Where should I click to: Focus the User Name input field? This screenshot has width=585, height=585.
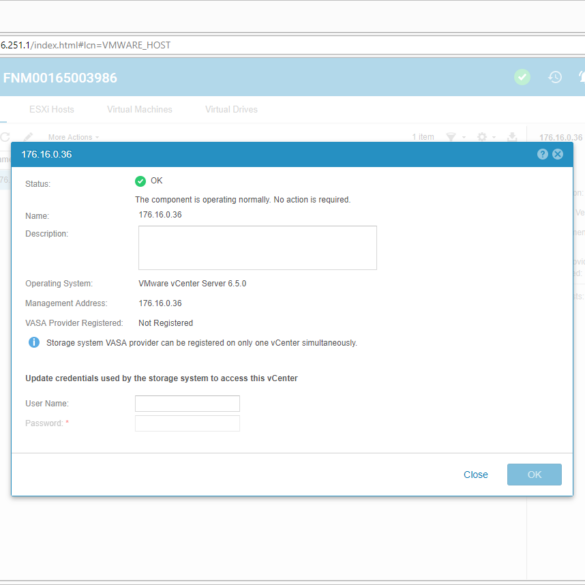(x=187, y=404)
